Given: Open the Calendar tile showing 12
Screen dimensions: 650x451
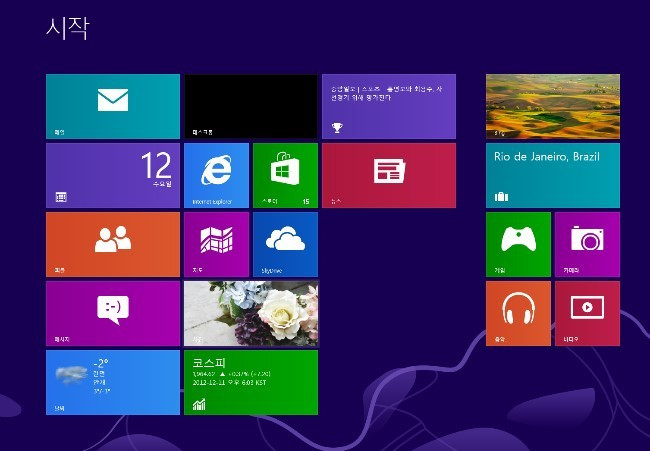Looking at the screenshot, I should 113,175.
